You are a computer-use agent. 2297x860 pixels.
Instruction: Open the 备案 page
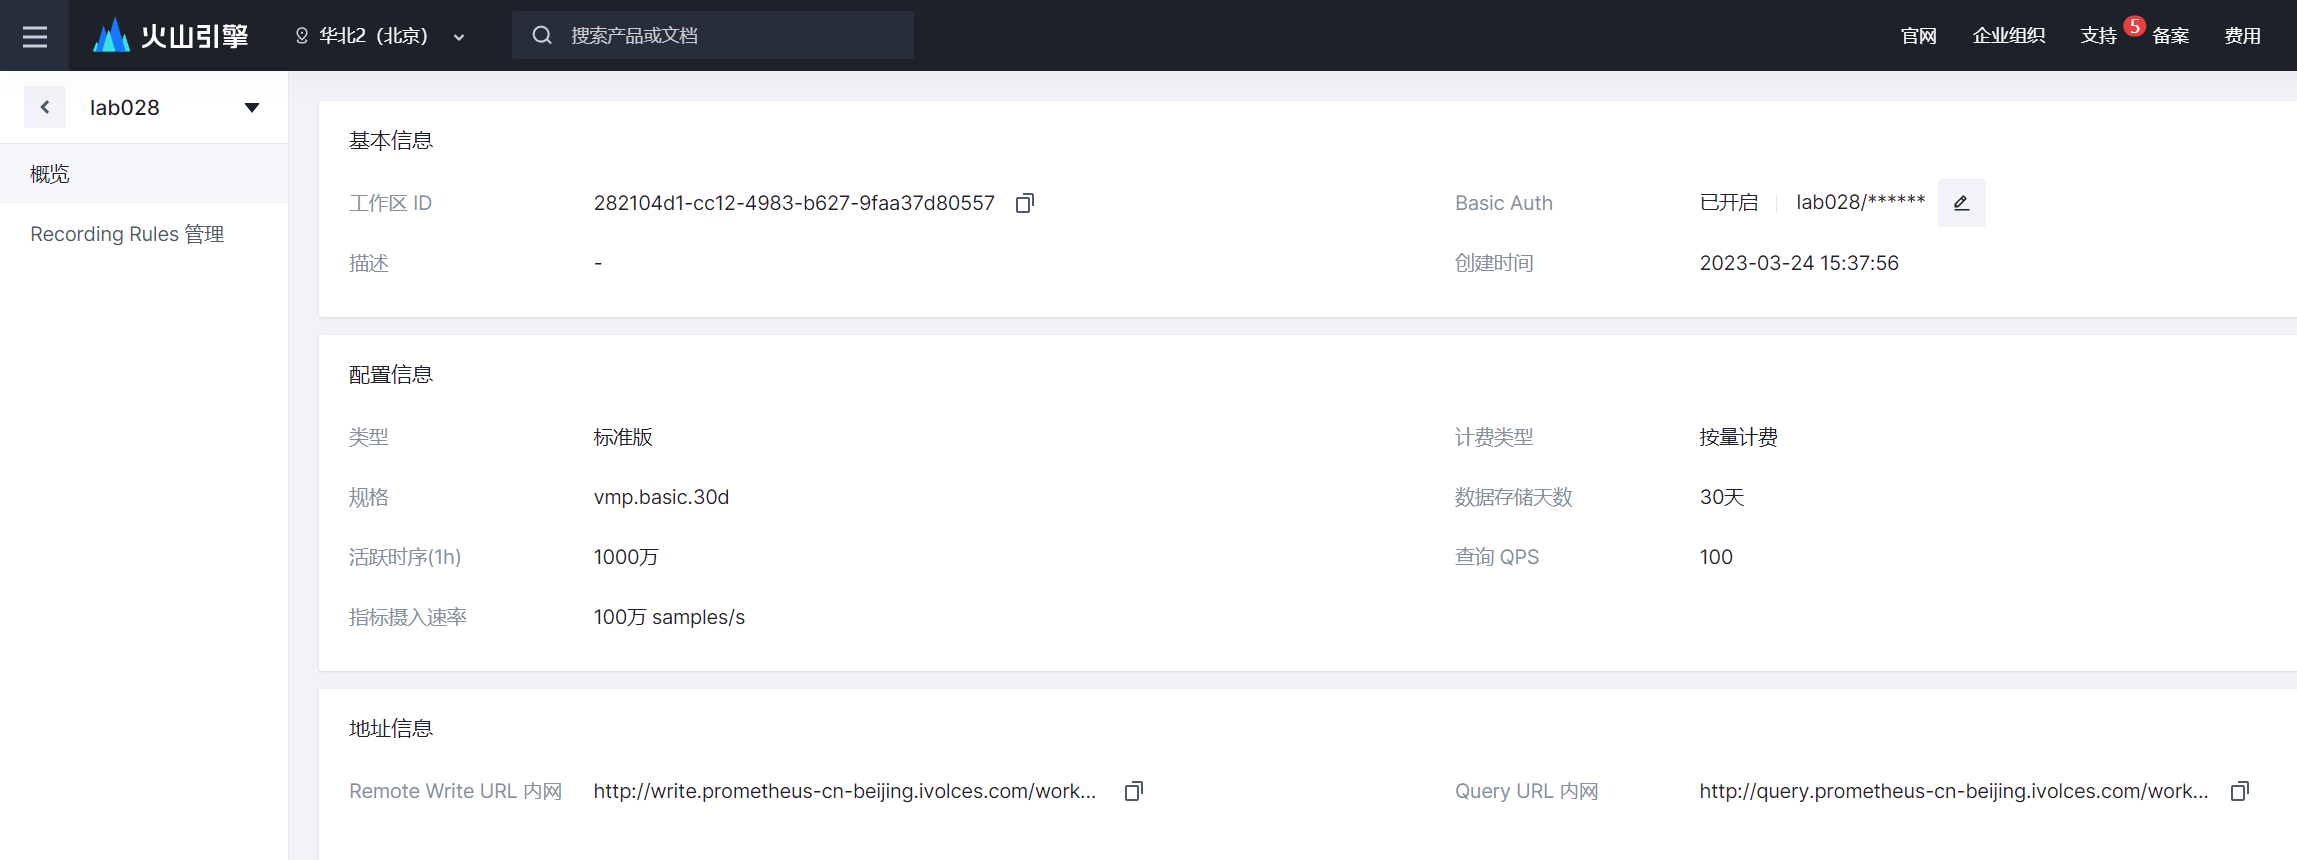coord(2170,36)
